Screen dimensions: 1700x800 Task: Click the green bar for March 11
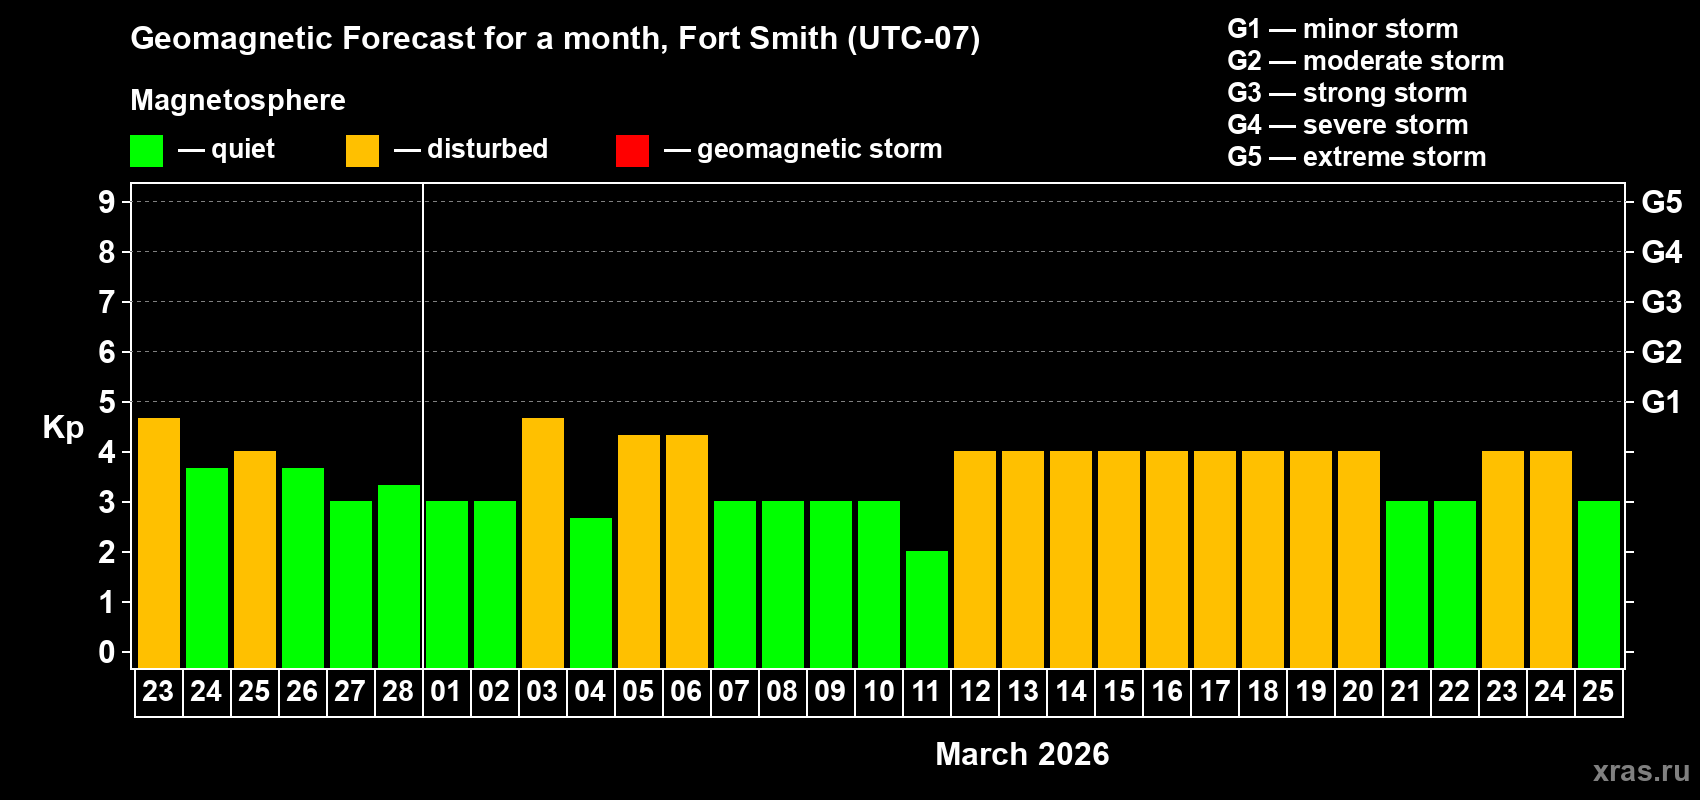pos(927,610)
